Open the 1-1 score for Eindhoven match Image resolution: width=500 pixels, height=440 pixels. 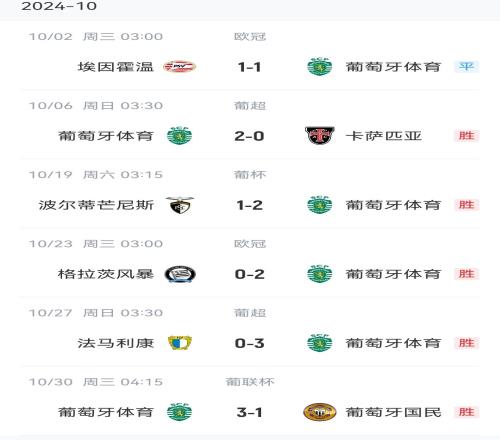click(250, 67)
